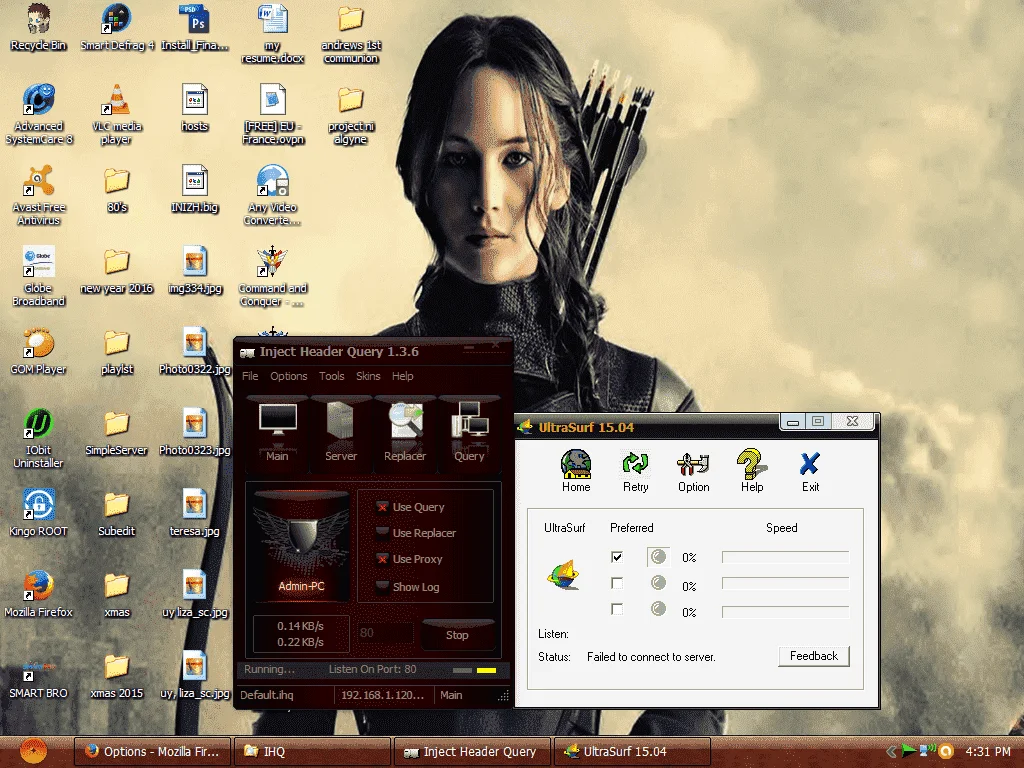Toggle the Use Query checkbox
The width and height of the screenshot is (1024, 768).
(x=383, y=507)
